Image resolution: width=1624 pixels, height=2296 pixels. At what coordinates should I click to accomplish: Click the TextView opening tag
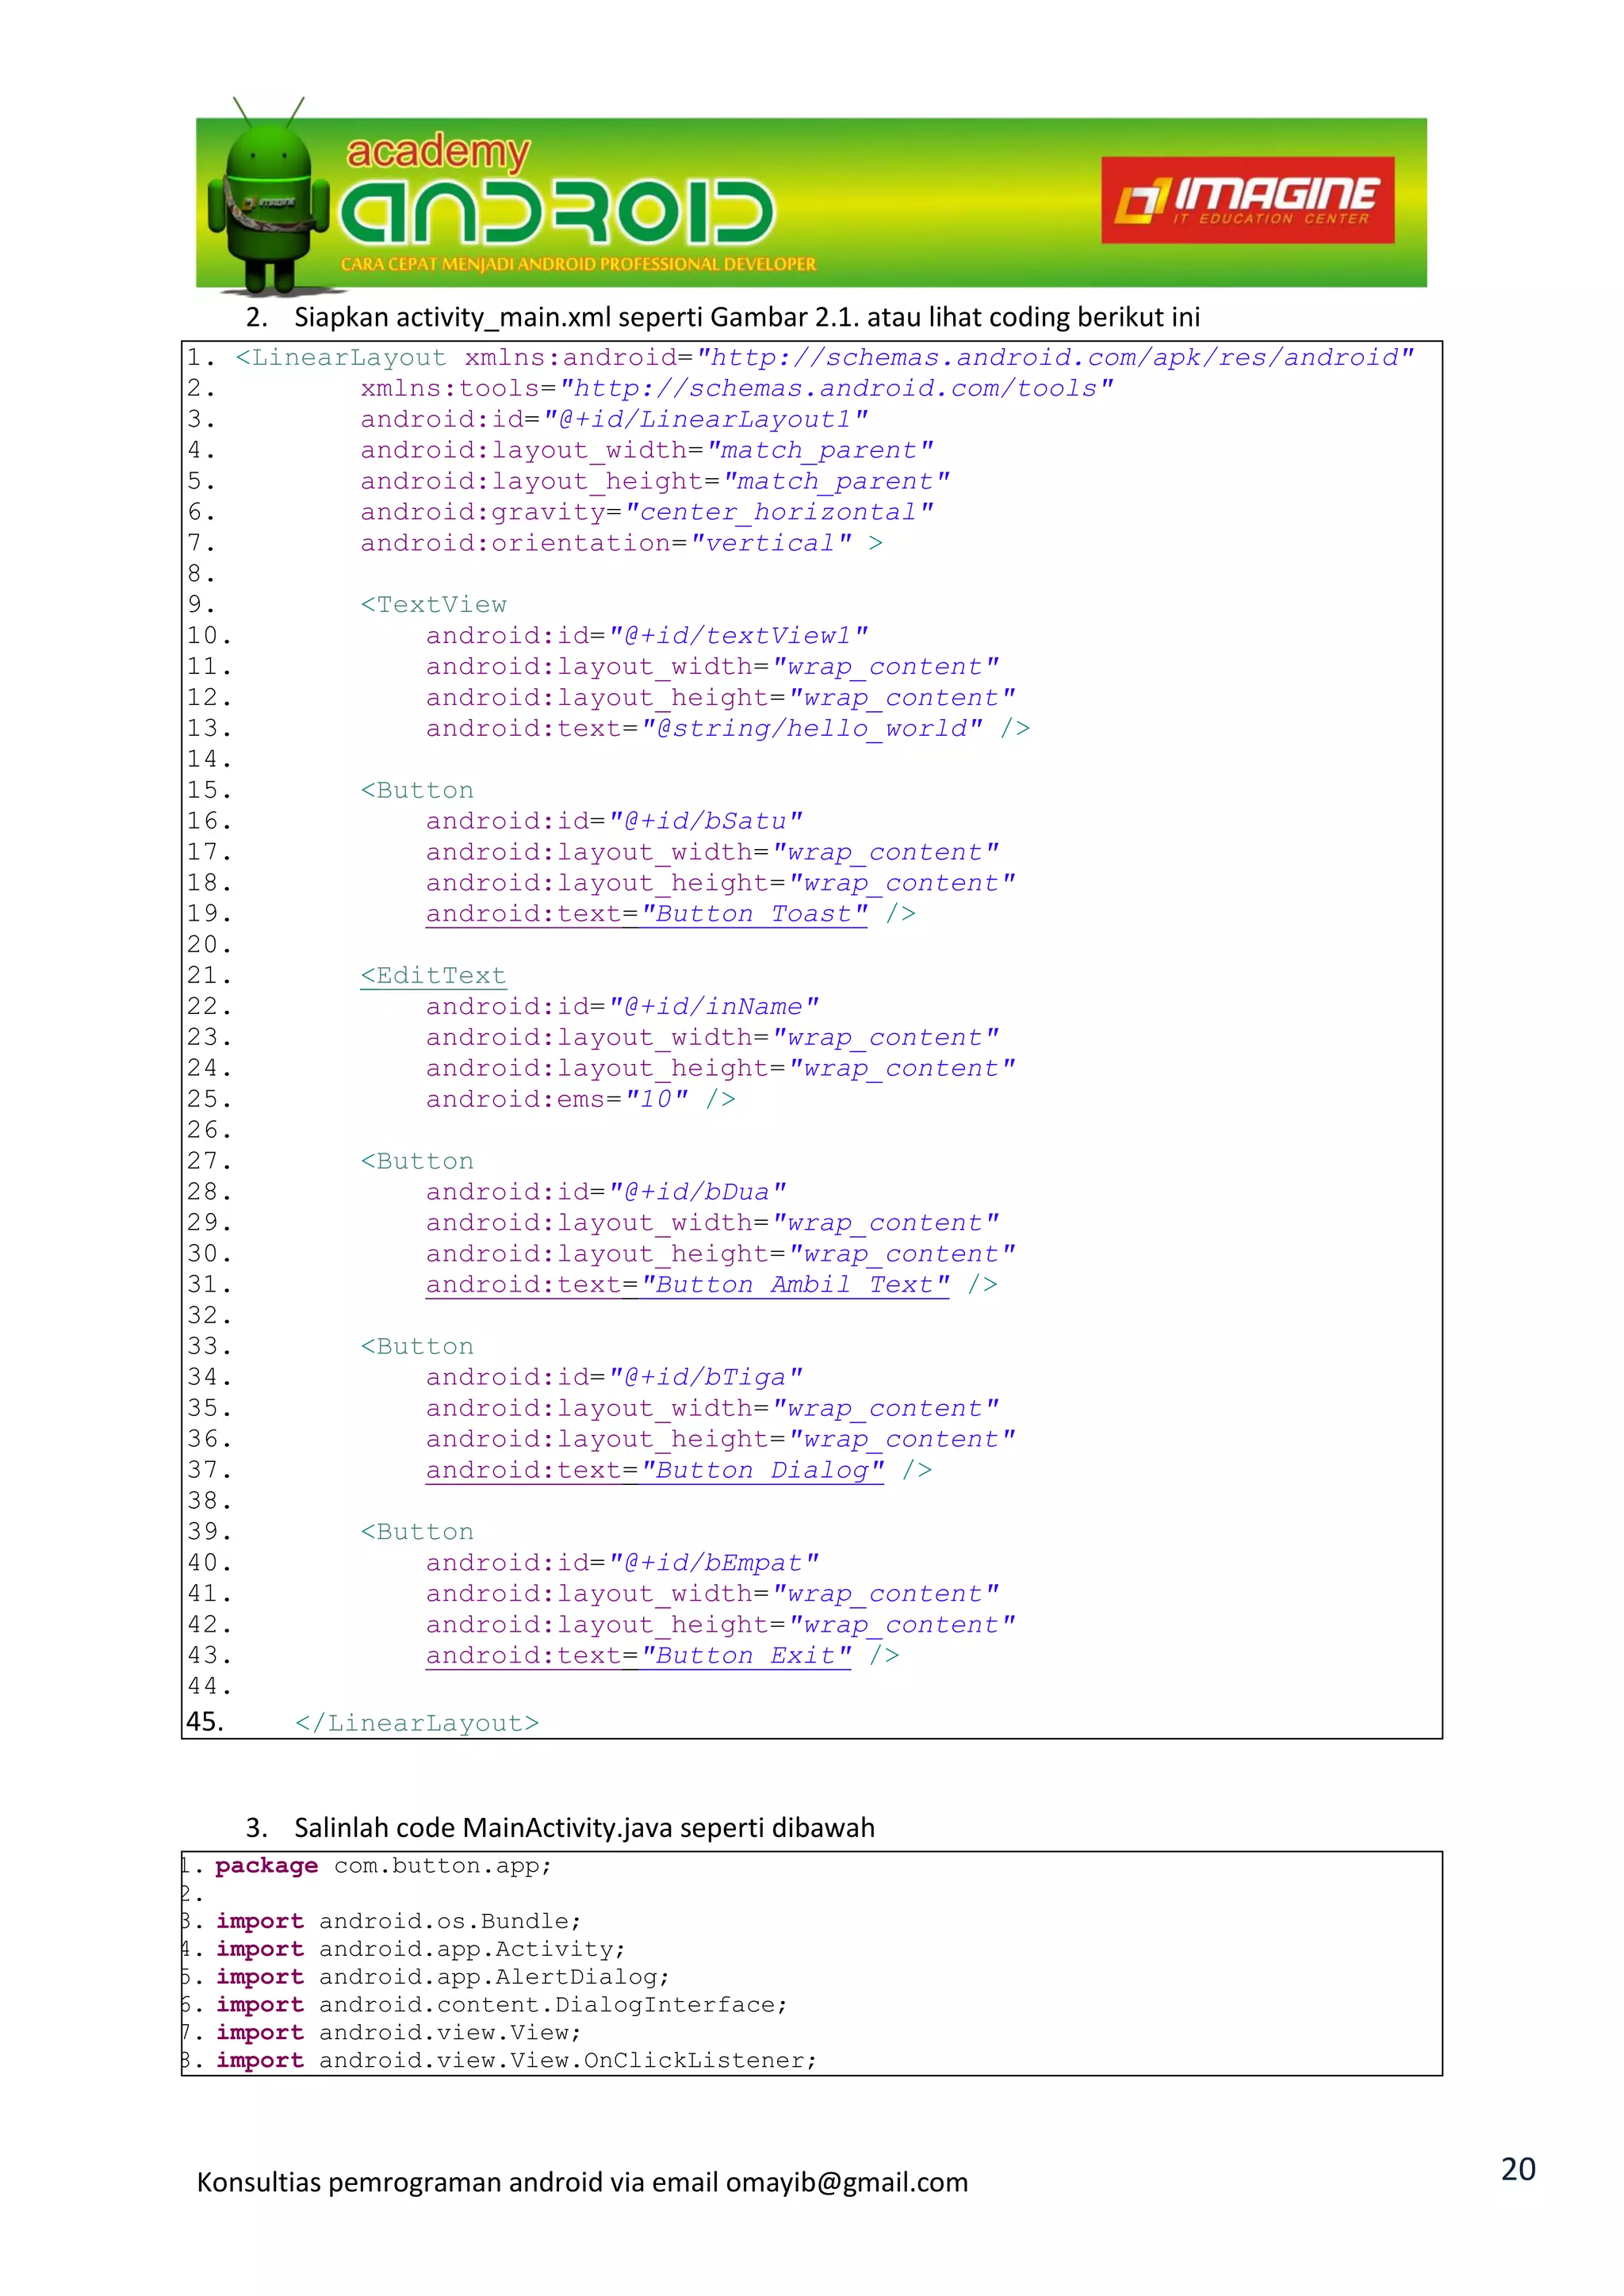[434, 605]
